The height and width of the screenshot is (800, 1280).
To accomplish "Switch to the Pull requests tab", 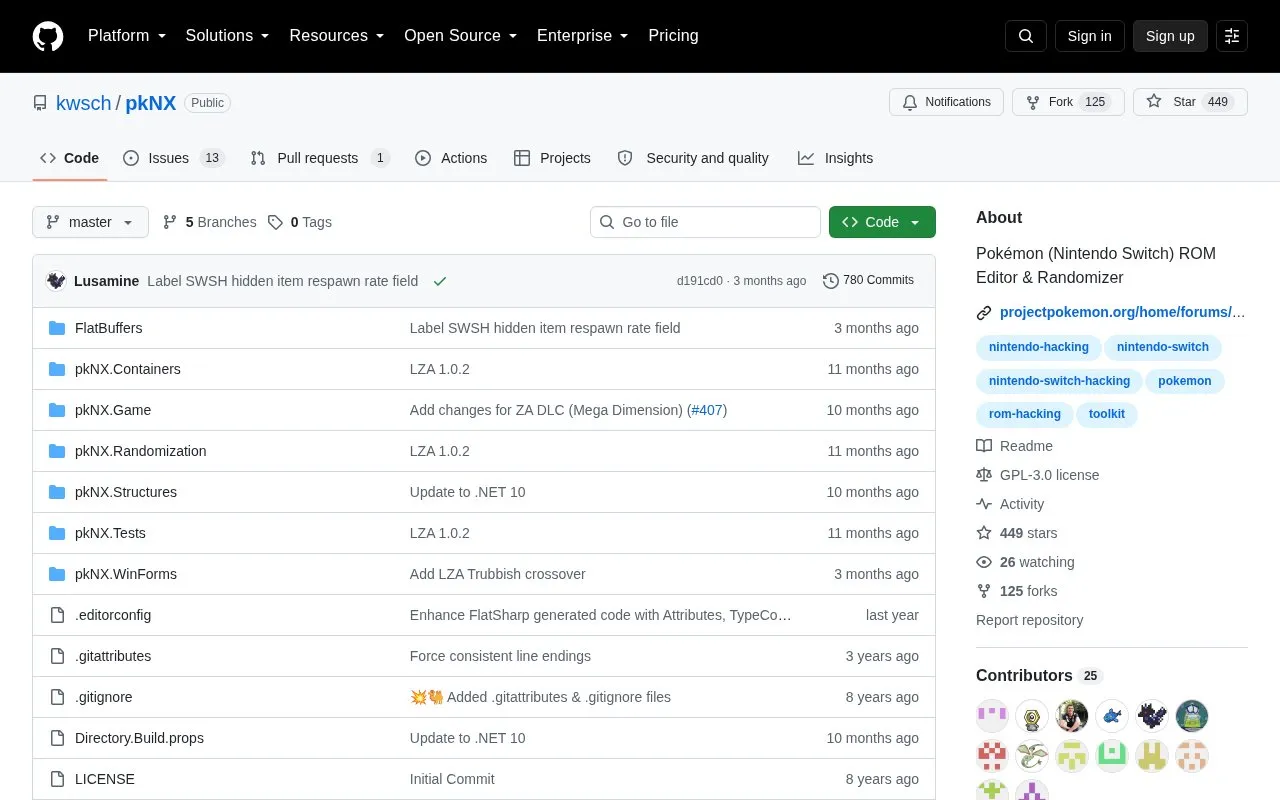I will pos(320,158).
